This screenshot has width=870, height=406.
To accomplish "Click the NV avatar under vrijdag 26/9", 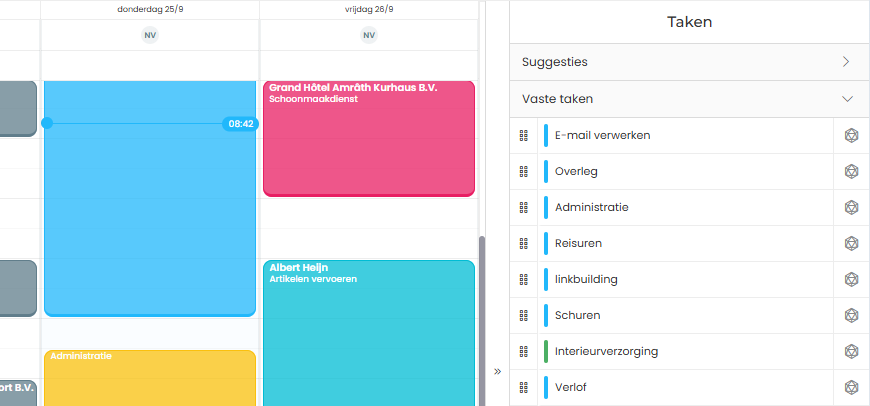I will 369,36.
